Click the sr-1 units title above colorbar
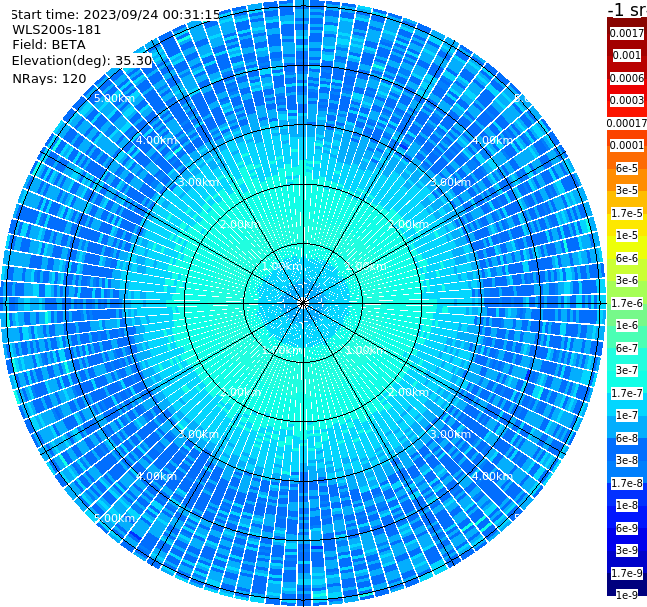This screenshot has height=607, width=647. (x=627, y=9)
